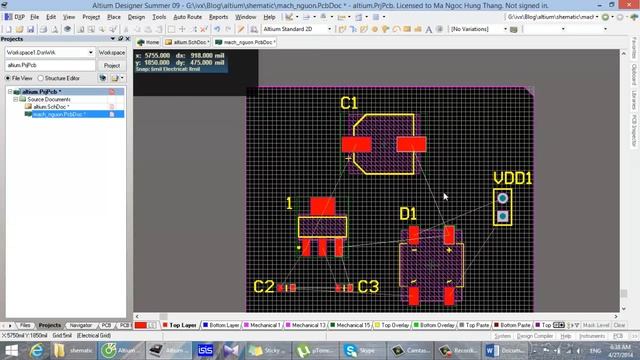Pin the Projects panel

120,39
